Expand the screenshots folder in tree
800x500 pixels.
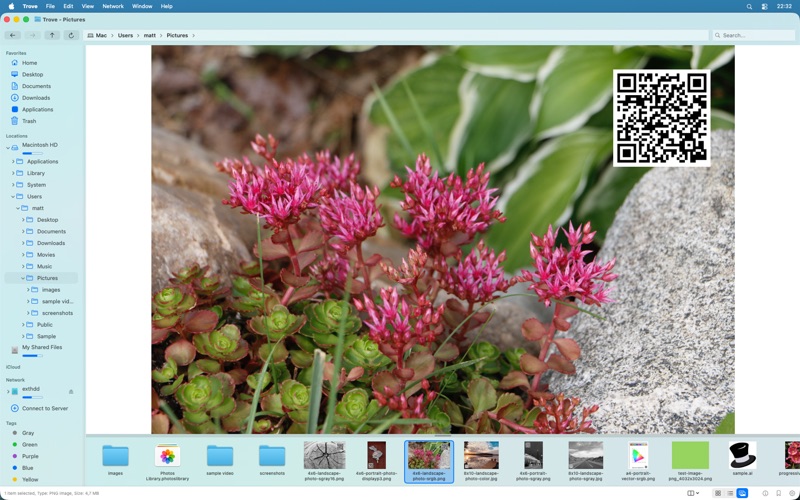(x=28, y=313)
